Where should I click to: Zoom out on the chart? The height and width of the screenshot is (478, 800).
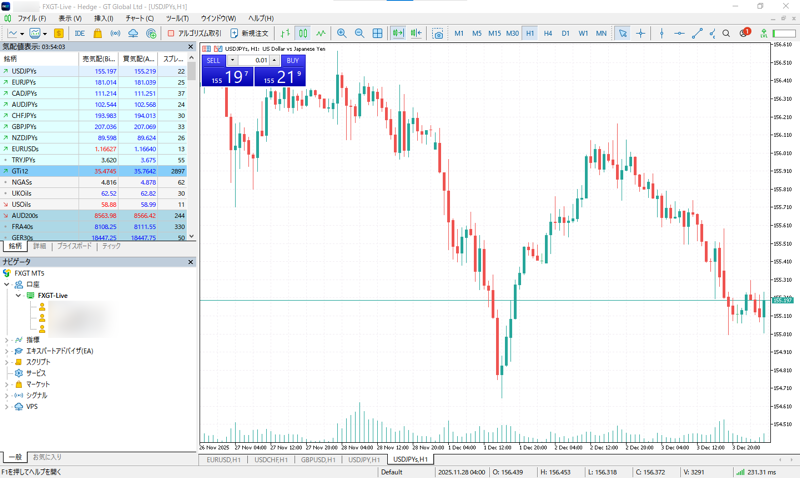(x=359, y=33)
